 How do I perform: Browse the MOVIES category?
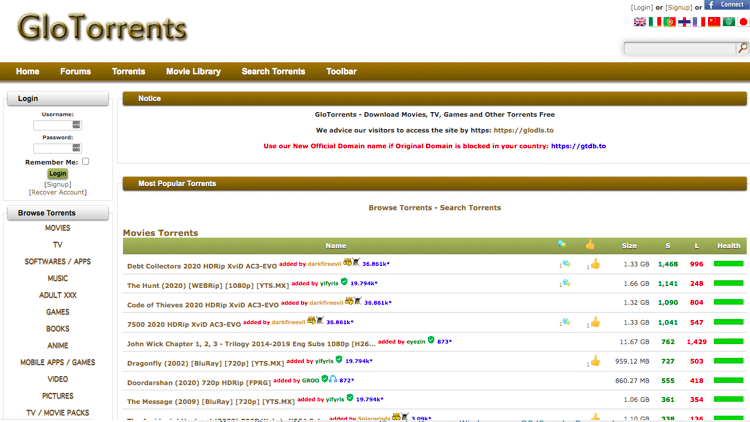pyautogui.click(x=57, y=228)
